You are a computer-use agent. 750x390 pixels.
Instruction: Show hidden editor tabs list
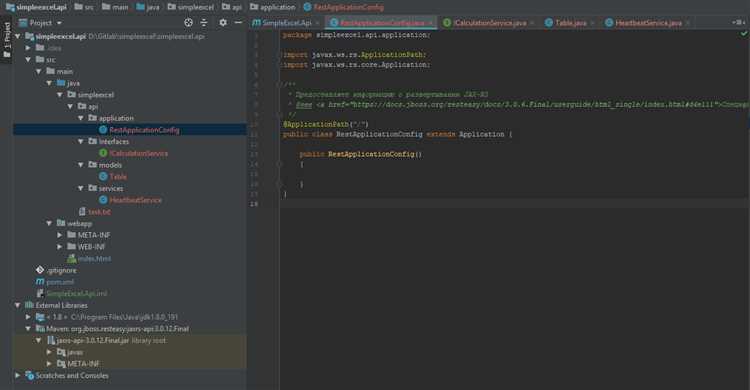[739, 22]
